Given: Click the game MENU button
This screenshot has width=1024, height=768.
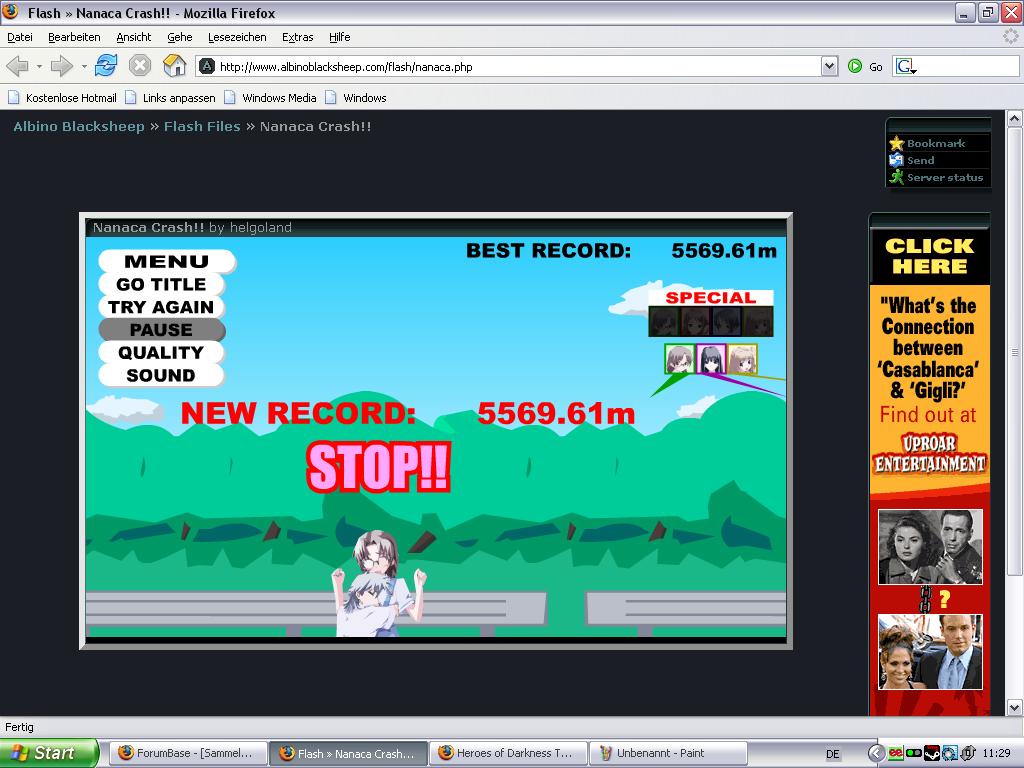Looking at the screenshot, I should (167, 261).
